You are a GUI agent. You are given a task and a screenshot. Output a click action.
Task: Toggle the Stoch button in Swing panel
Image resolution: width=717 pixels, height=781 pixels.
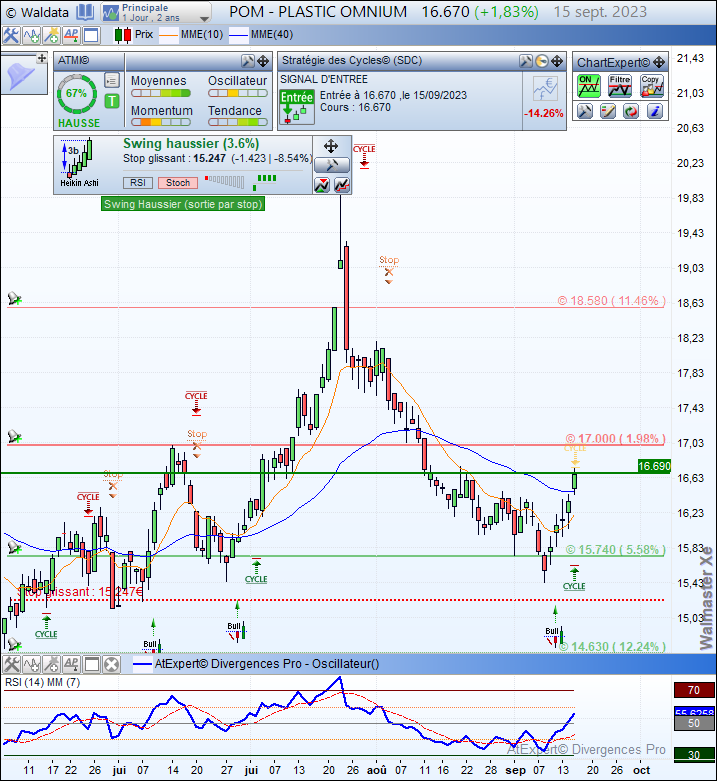click(178, 183)
